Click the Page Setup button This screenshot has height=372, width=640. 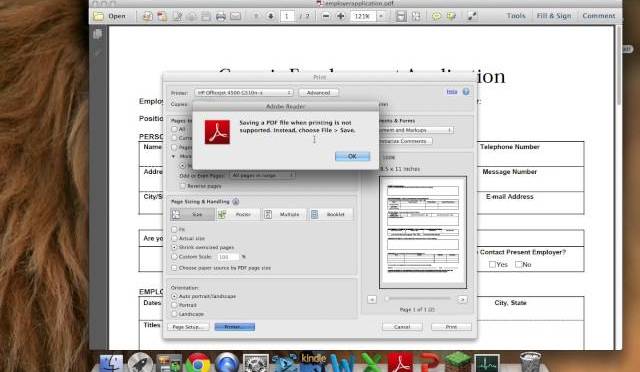188,327
